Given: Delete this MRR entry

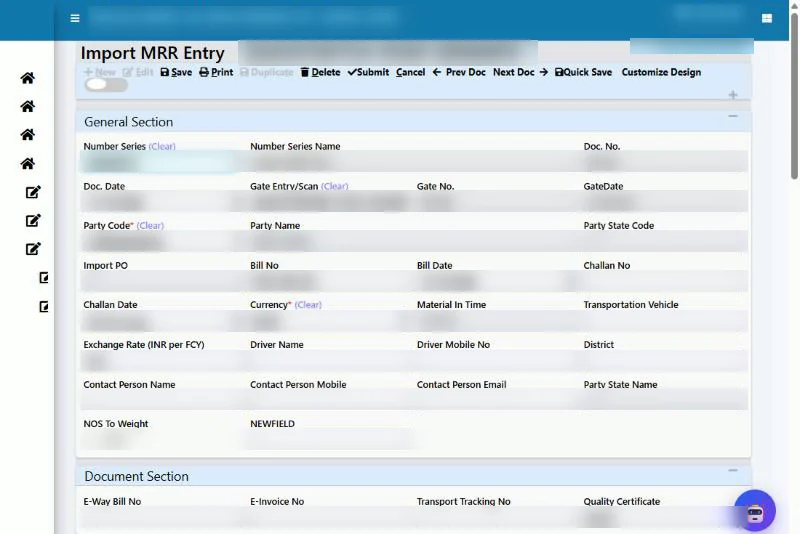Looking at the screenshot, I should pyautogui.click(x=320, y=72).
